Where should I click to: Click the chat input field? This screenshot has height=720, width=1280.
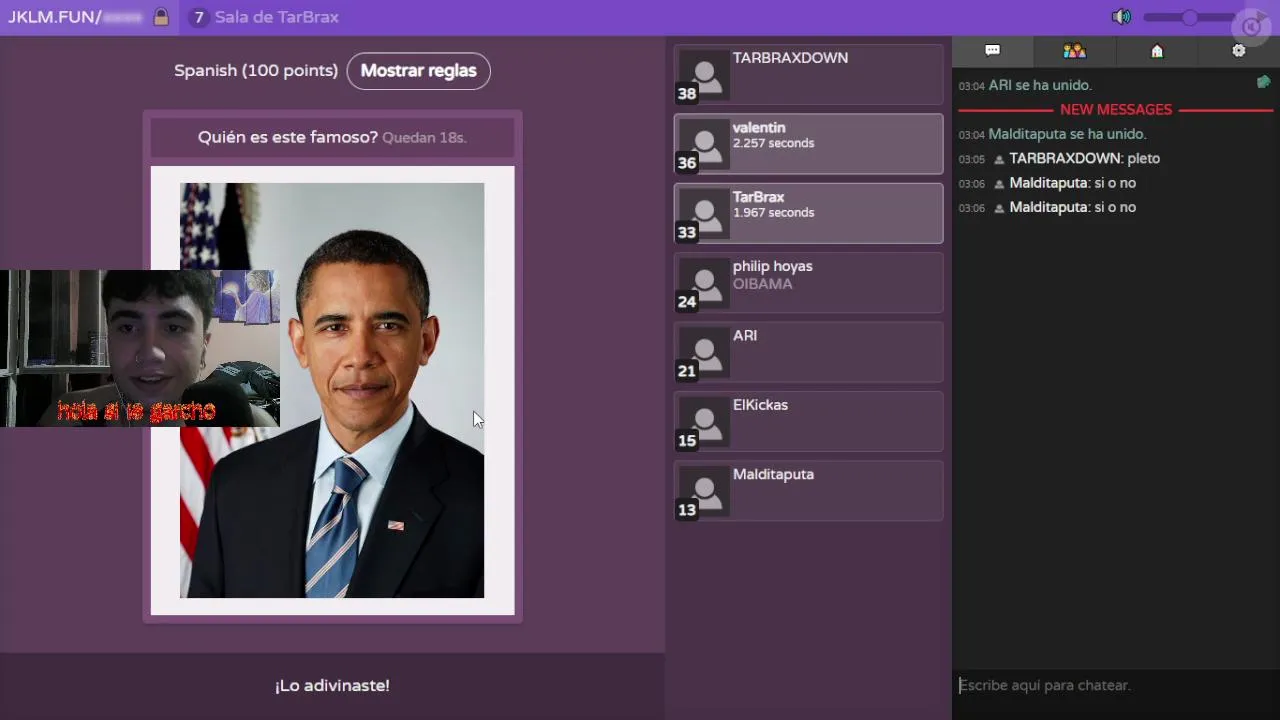pos(1116,685)
